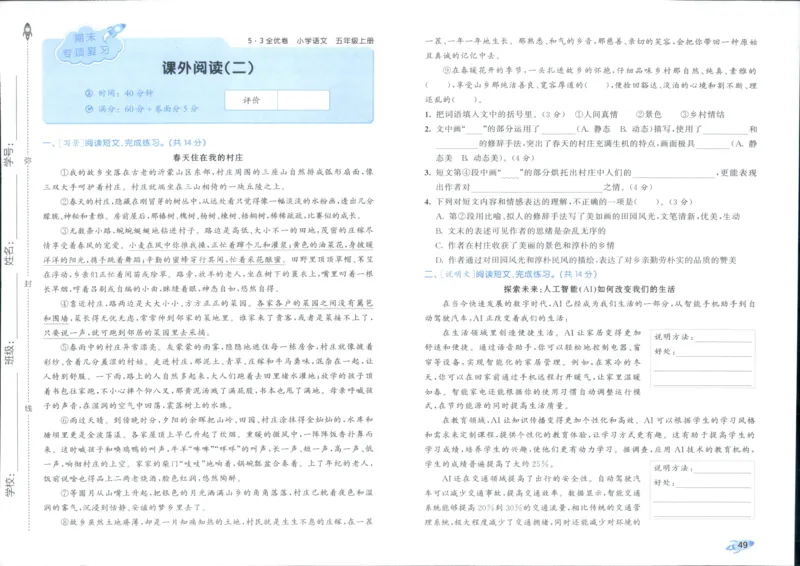Click paragraph ④ starting 靠近村庄
Screen dimensions: 800x566
coord(208,317)
